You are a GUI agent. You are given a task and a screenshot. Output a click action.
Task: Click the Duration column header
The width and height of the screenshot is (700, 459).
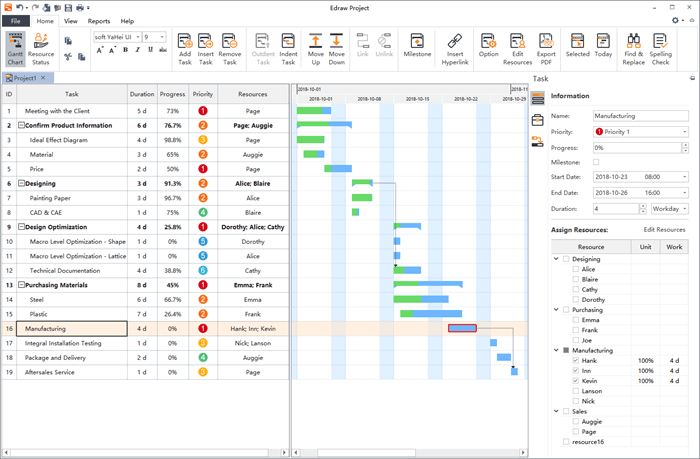(142, 94)
